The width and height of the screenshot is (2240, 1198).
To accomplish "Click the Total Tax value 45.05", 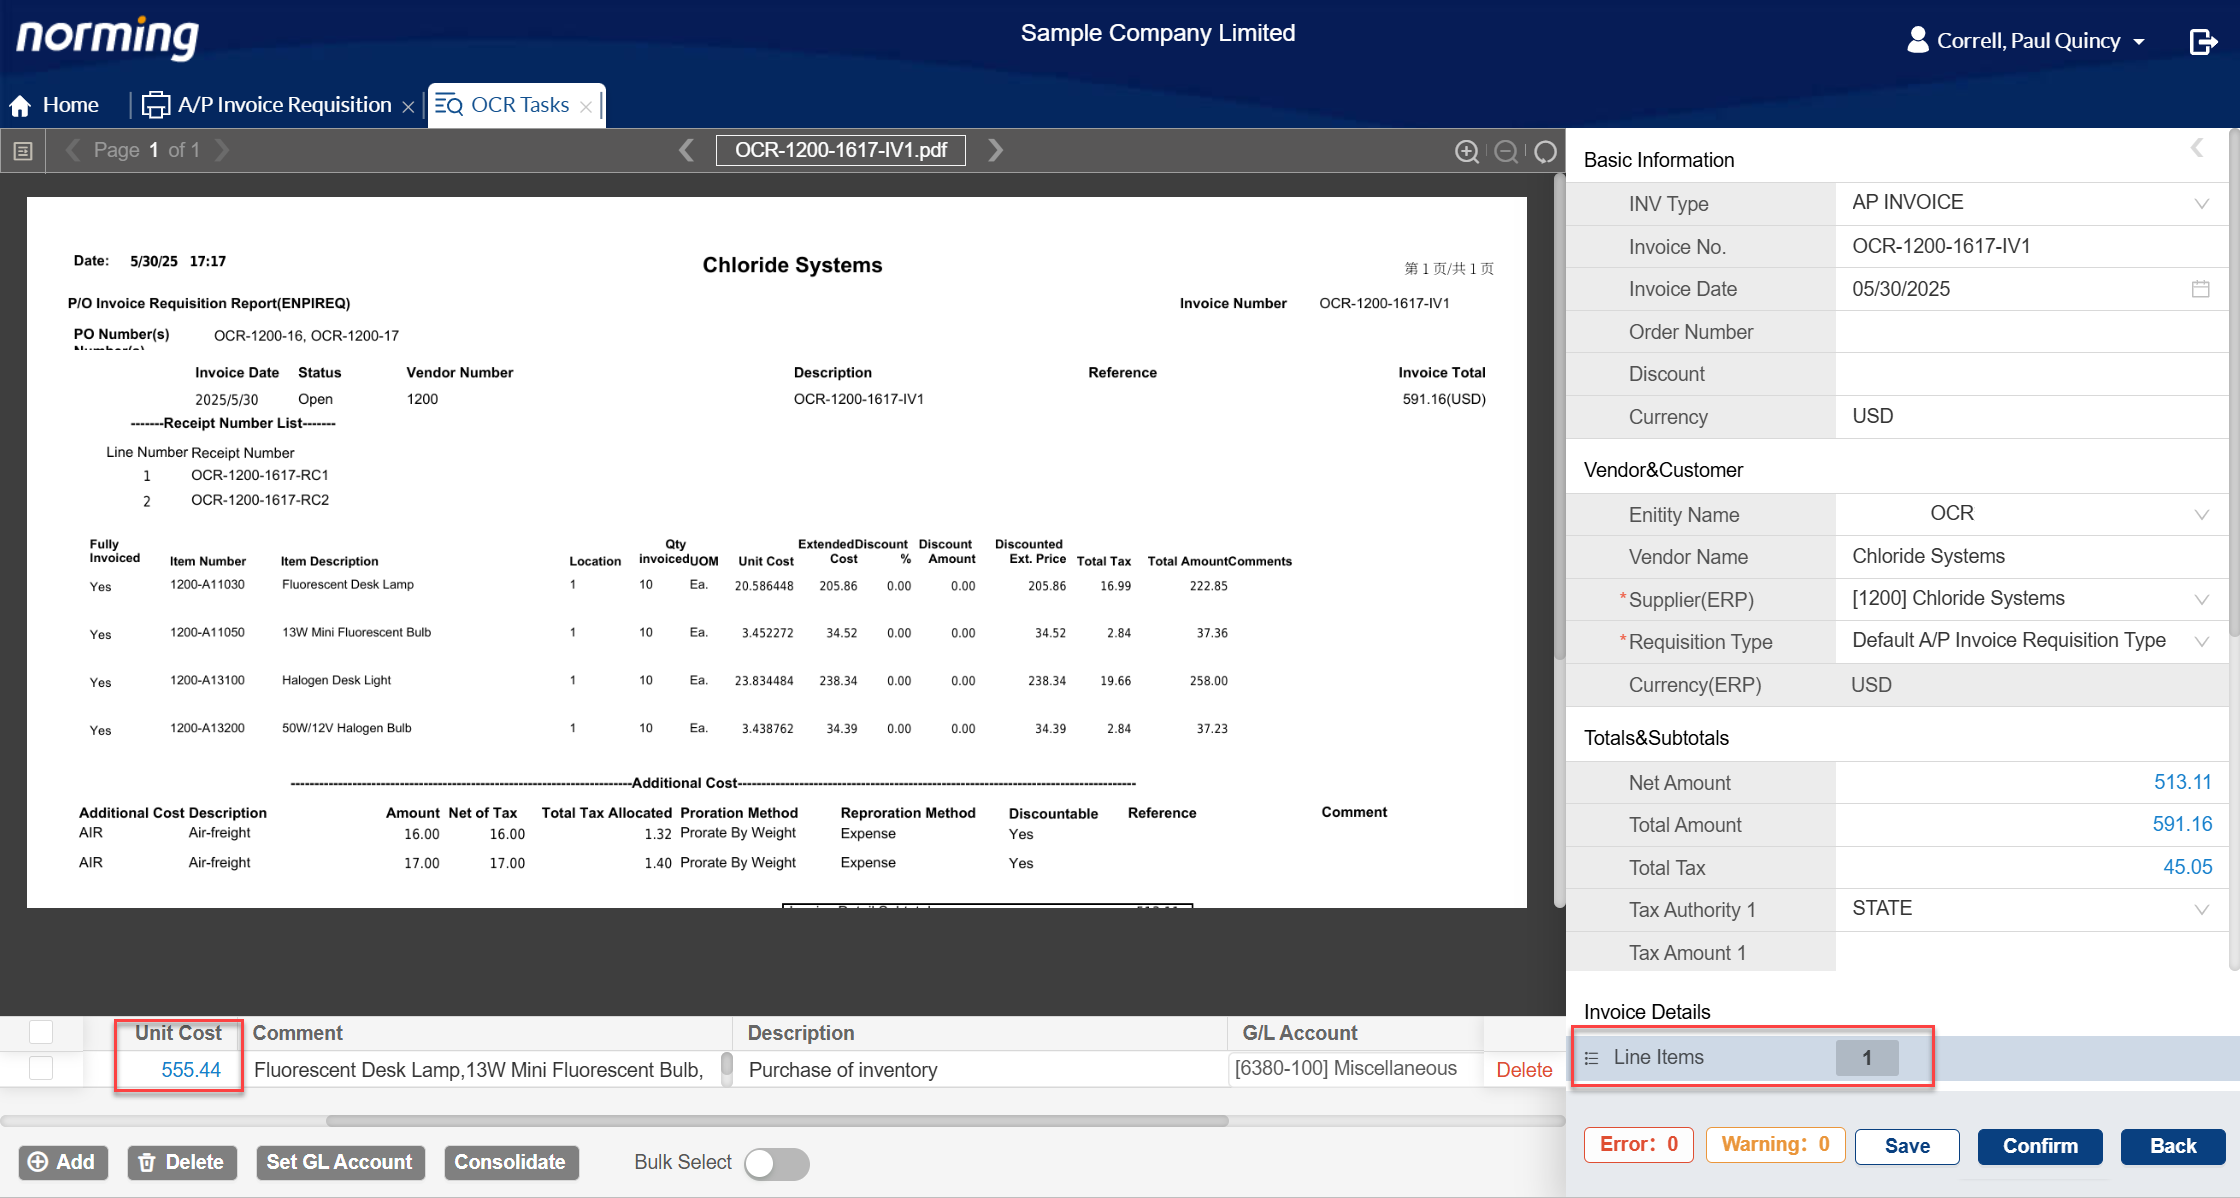I will [x=2187, y=867].
